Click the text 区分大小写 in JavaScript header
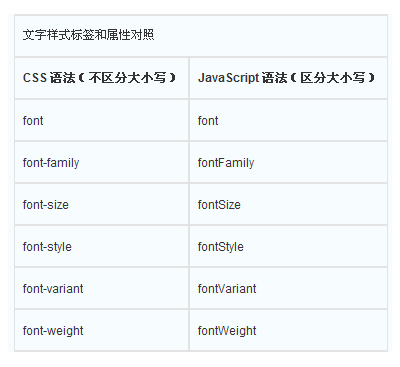Viewport: 400px width, 367px height. [332, 78]
